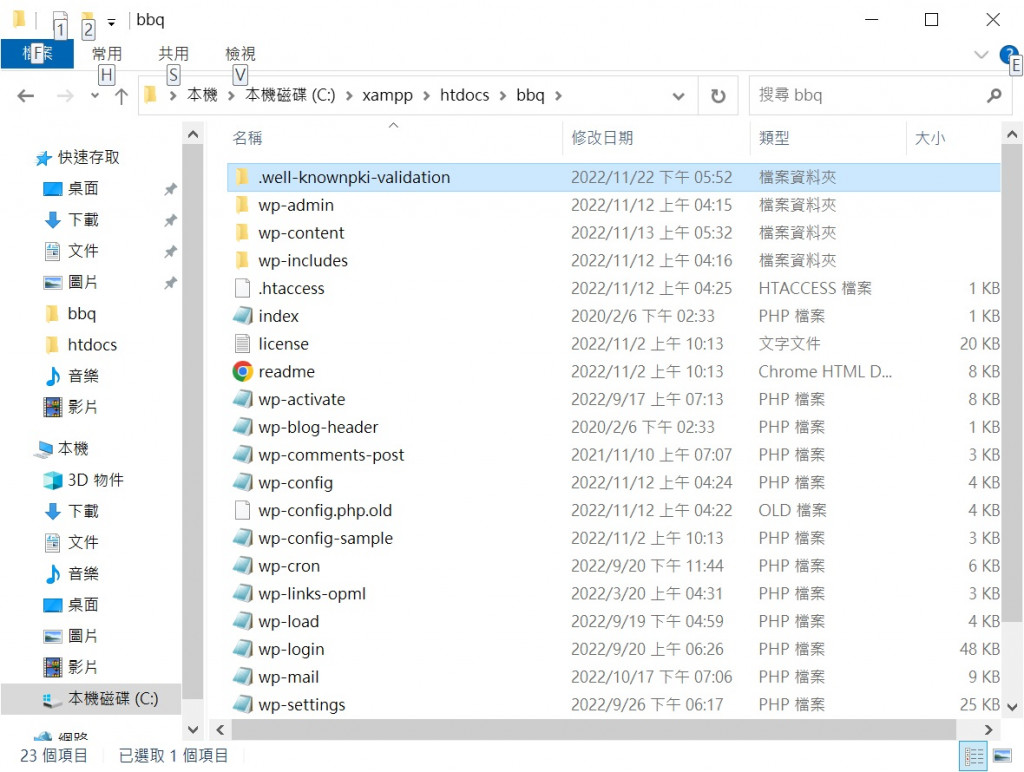
Task: Expand the chevron after bbq breadcrumb
Action: tap(558, 96)
